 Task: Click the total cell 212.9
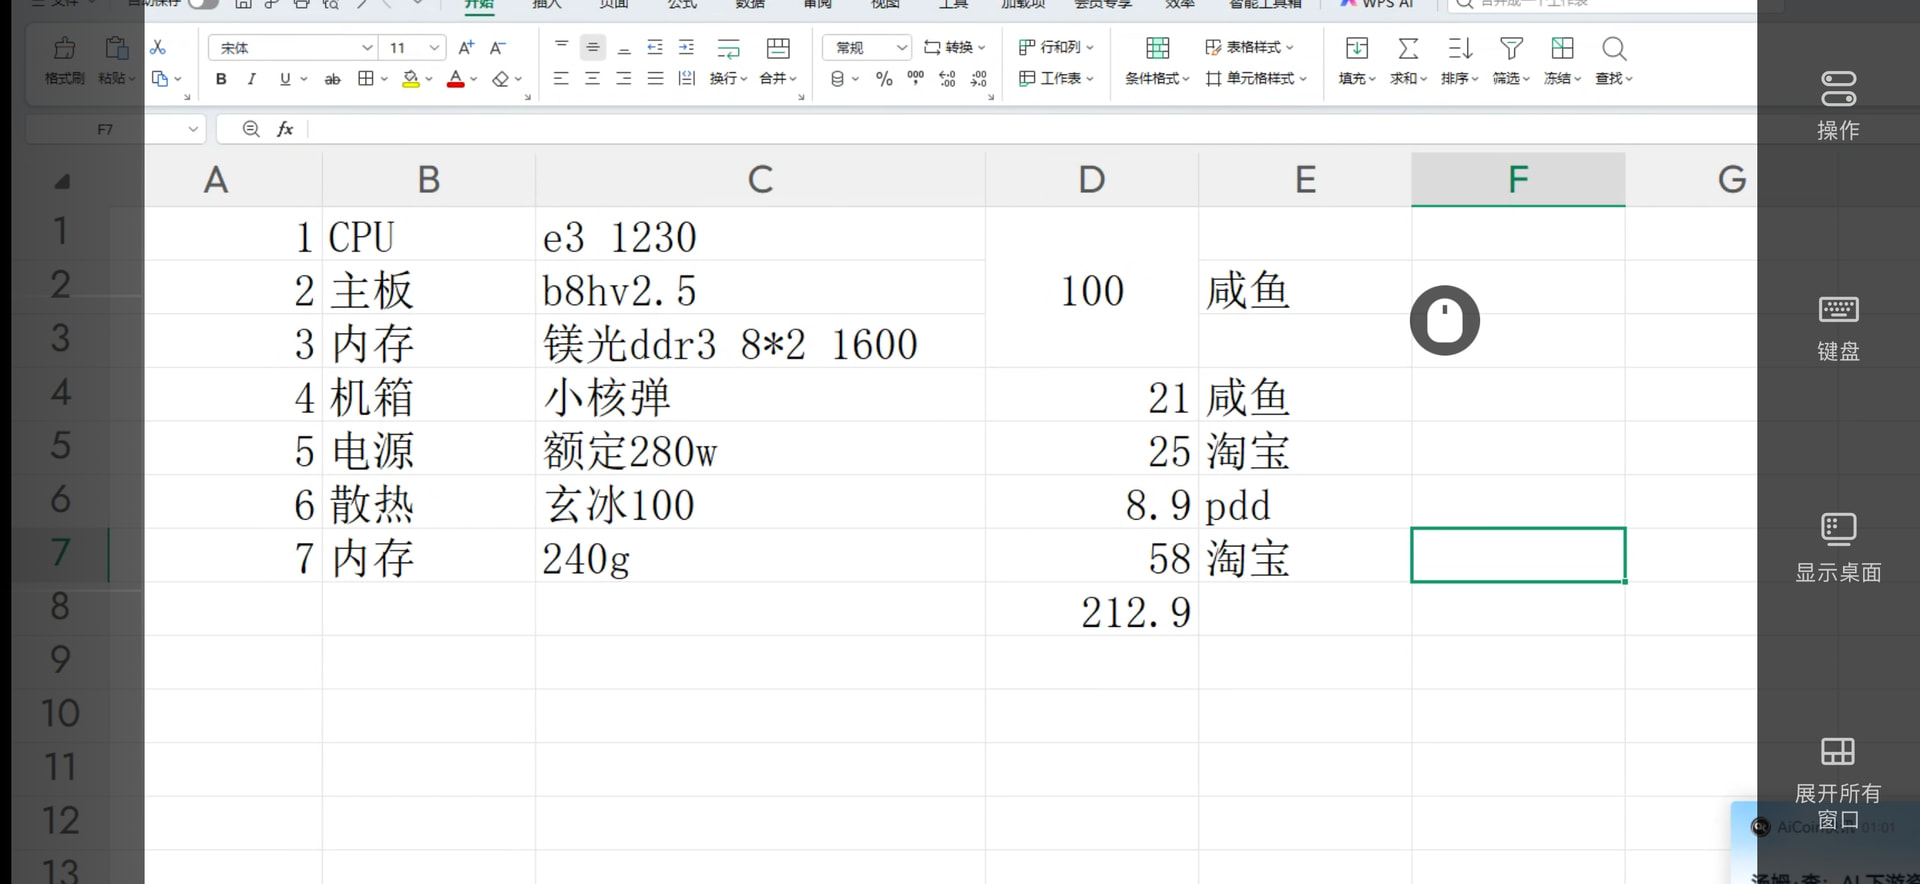coord(1092,611)
